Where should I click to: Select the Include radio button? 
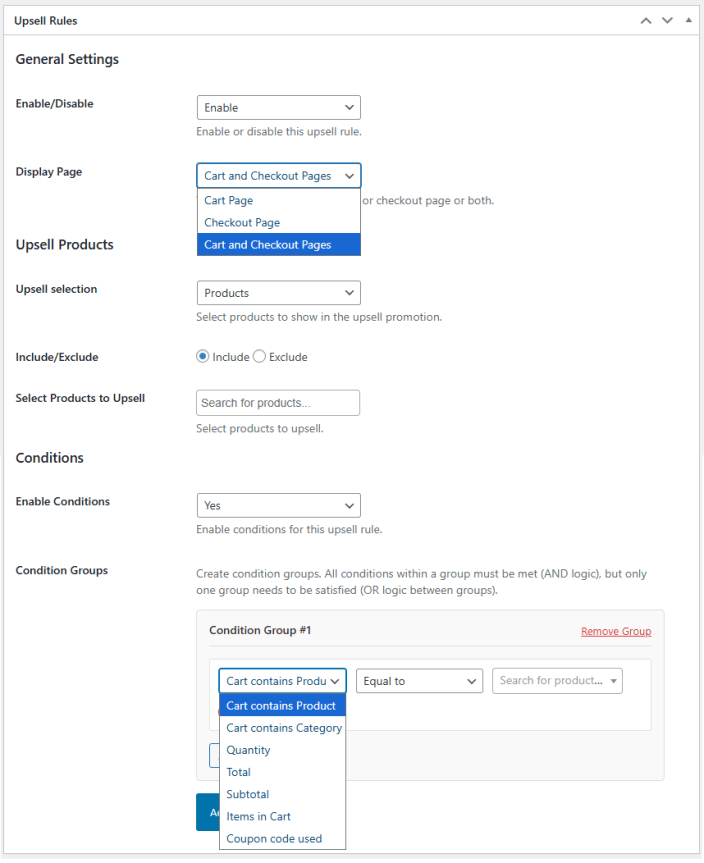pos(203,356)
